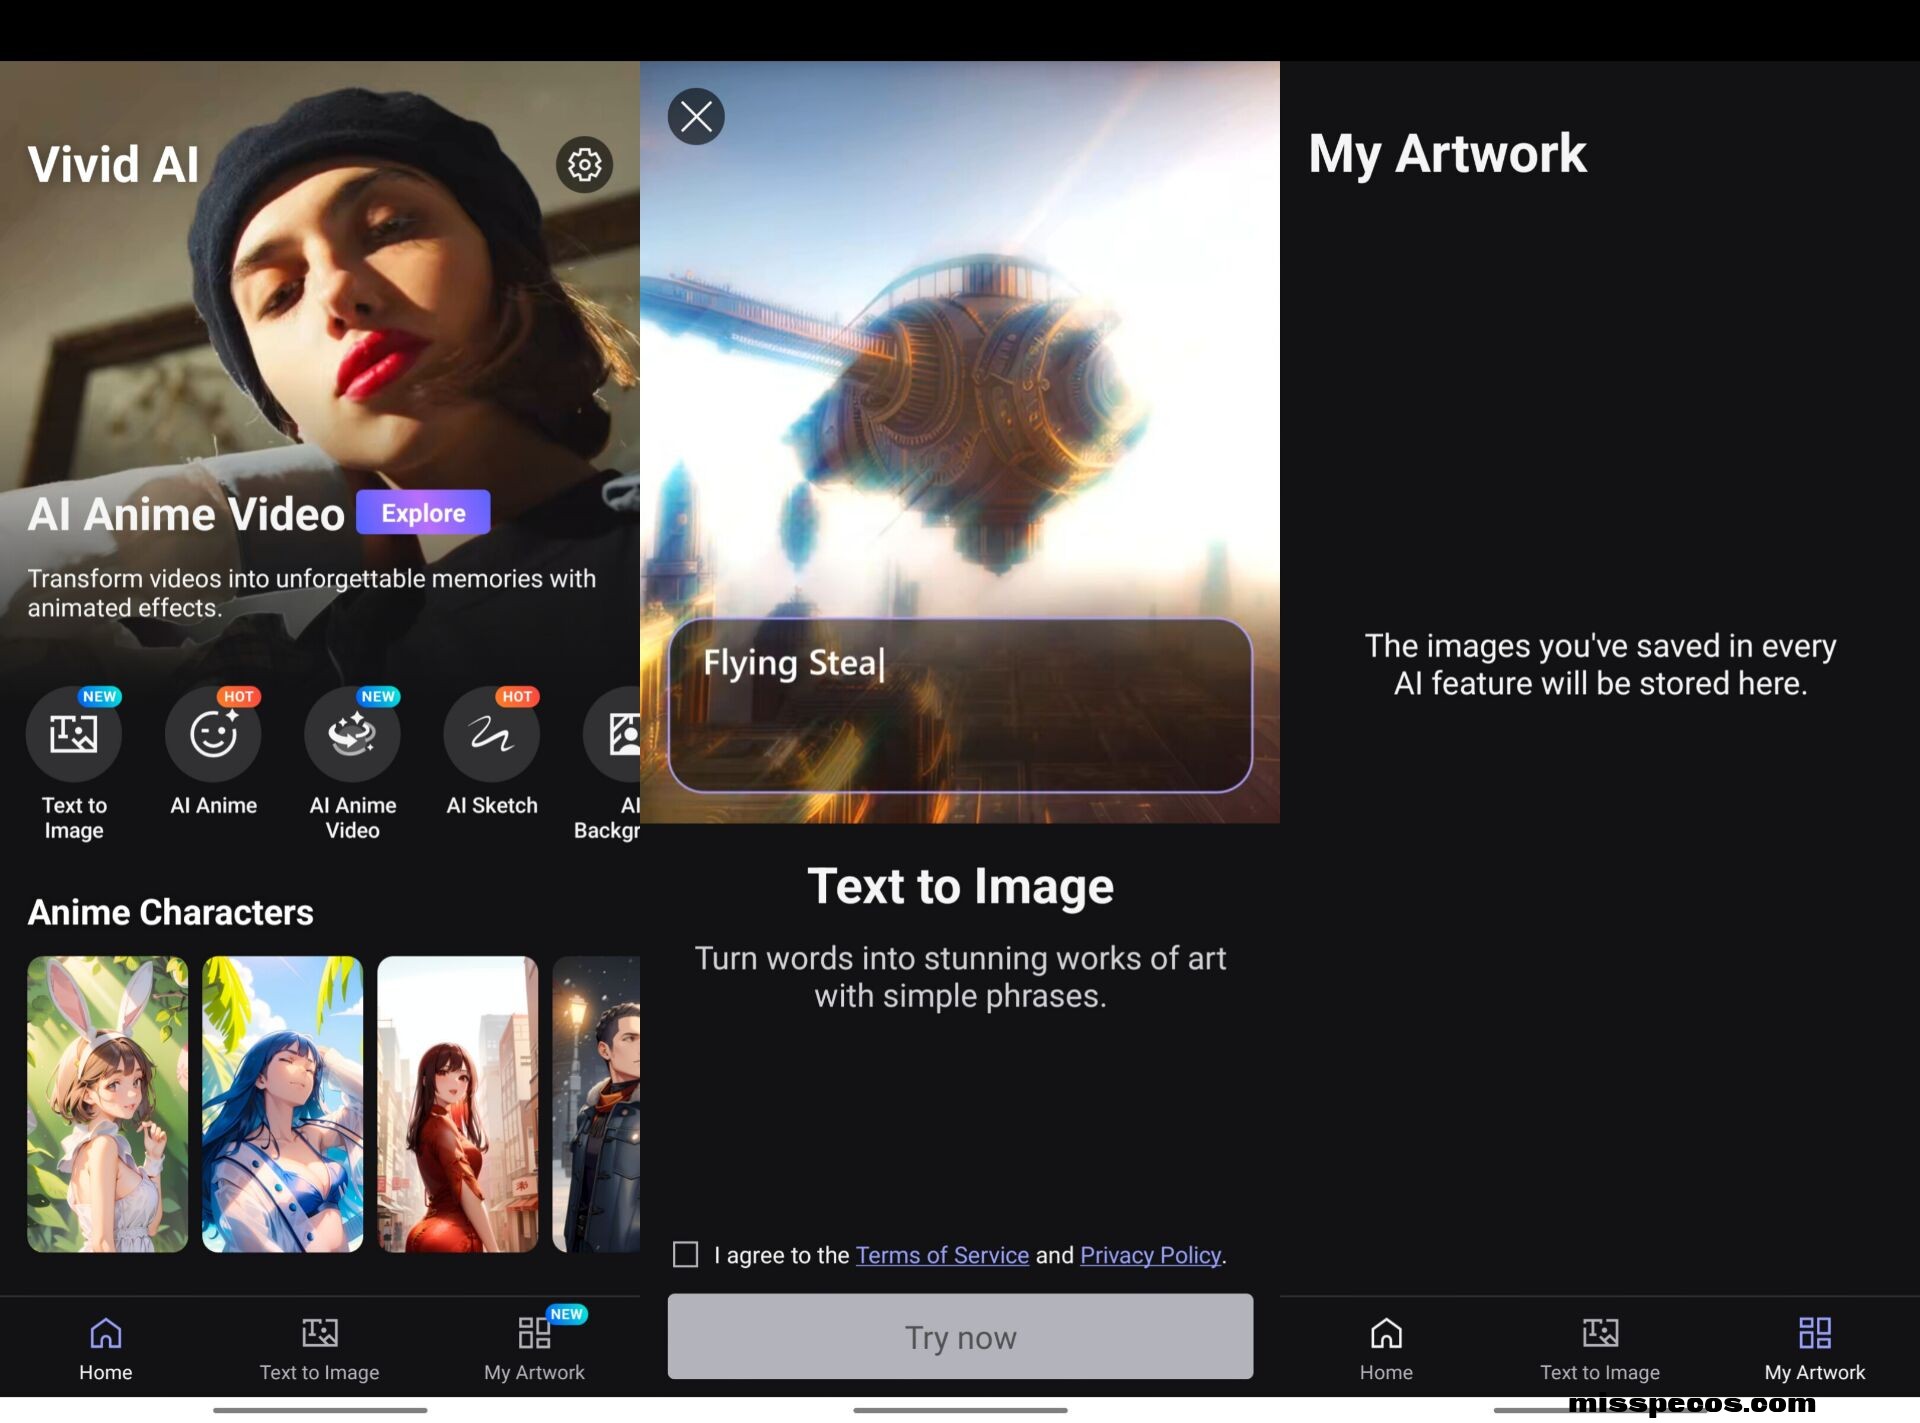Tap Home tab on My Artwork screen

tap(1386, 1350)
